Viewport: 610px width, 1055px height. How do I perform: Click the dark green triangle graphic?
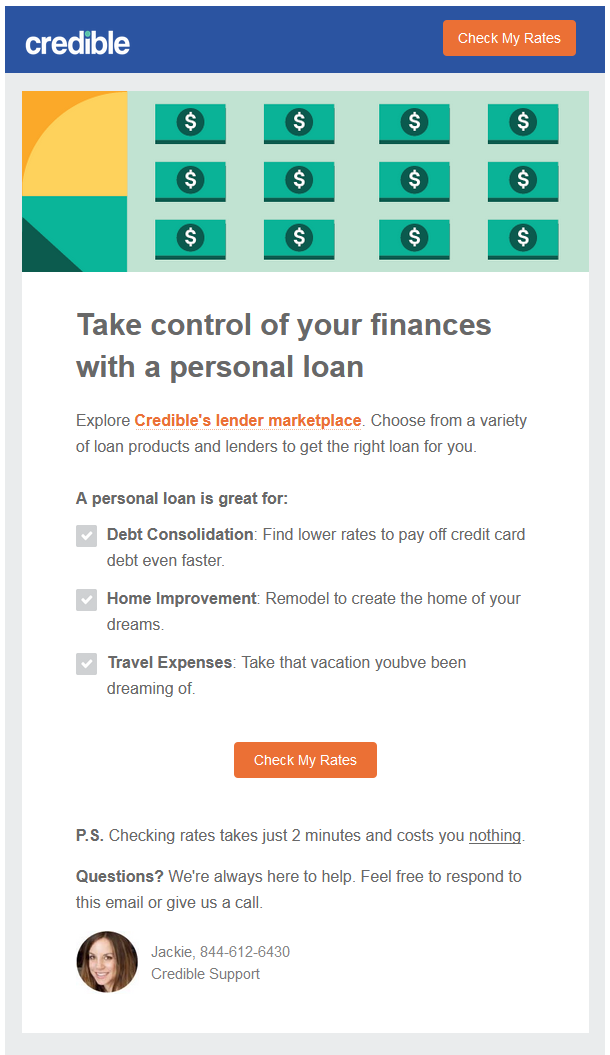pos(45,250)
